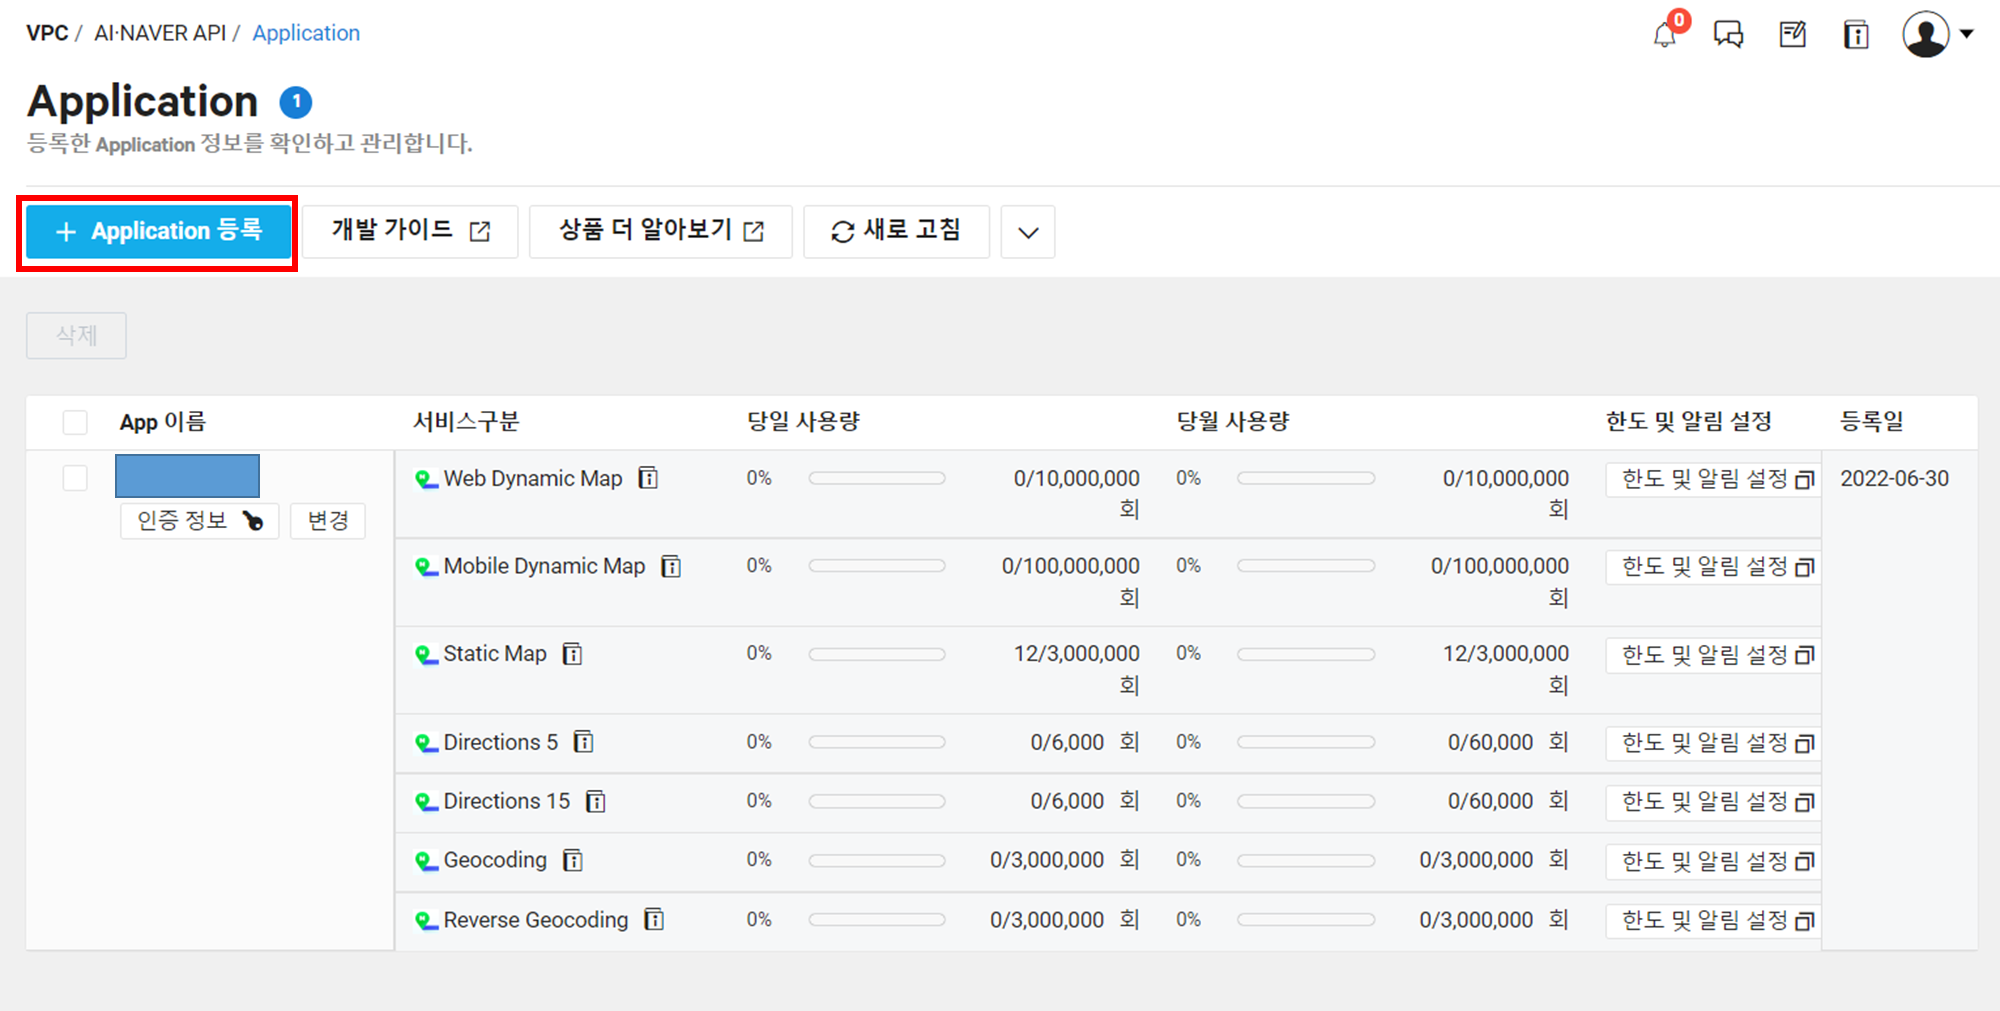Click the 당월 사용량 column header
The image size is (2000, 1011).
click(x=1233, y=422)
